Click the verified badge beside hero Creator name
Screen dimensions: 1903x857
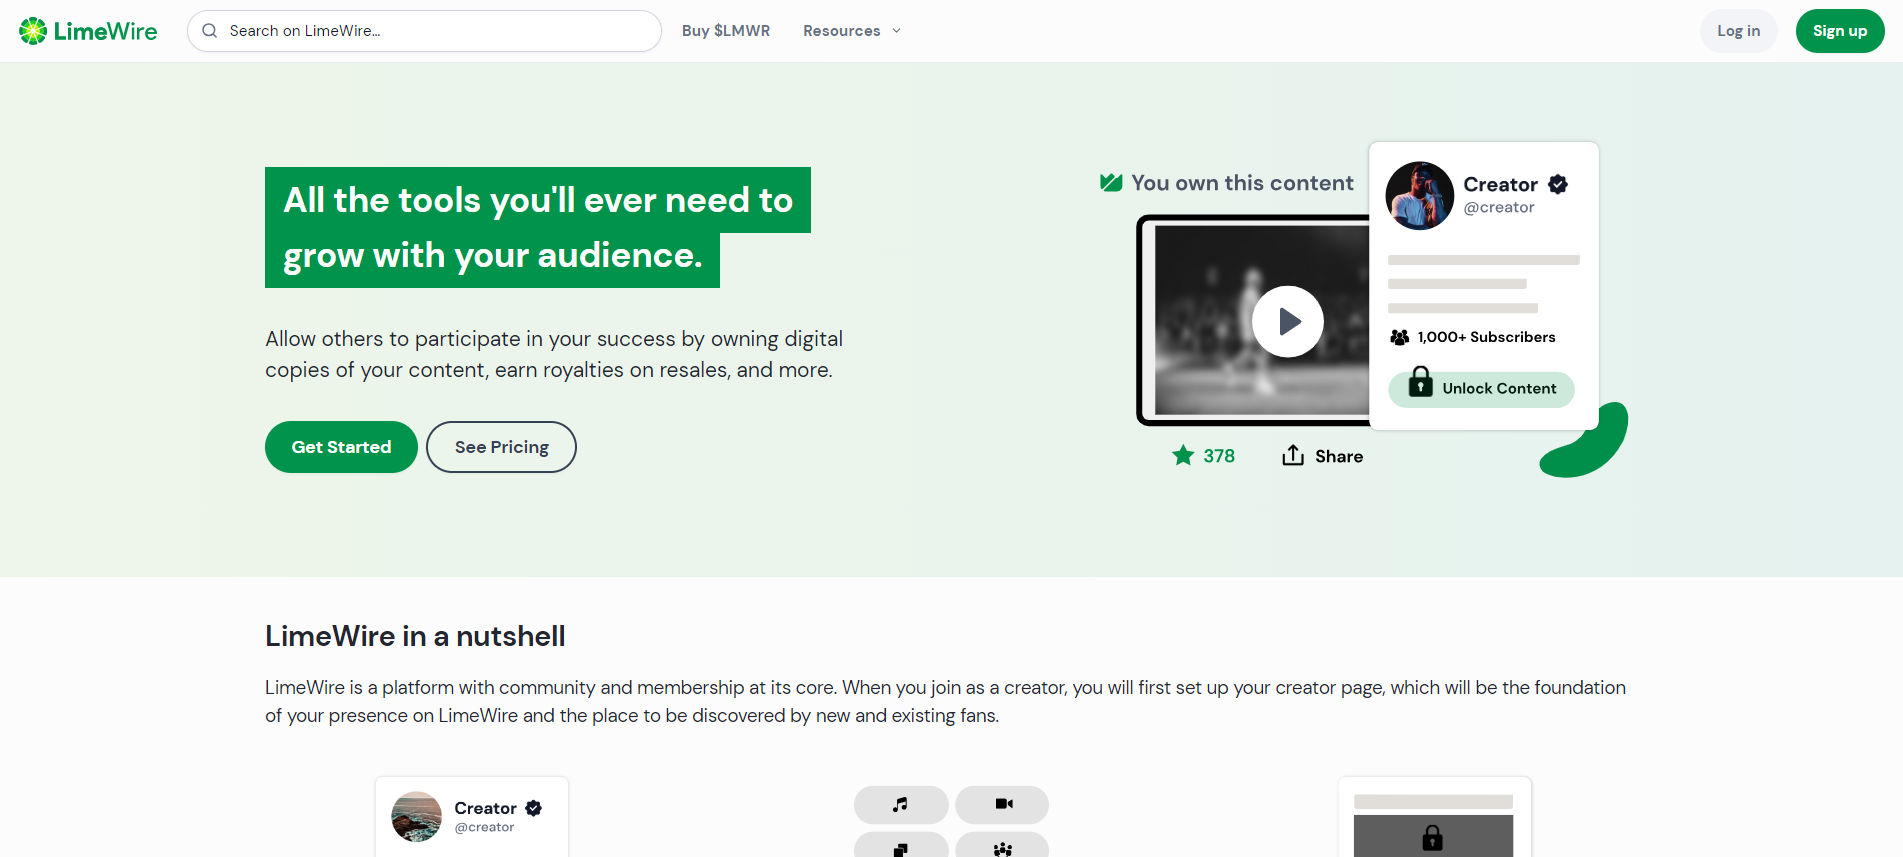pyautogui.click(x=1558, y=184)
